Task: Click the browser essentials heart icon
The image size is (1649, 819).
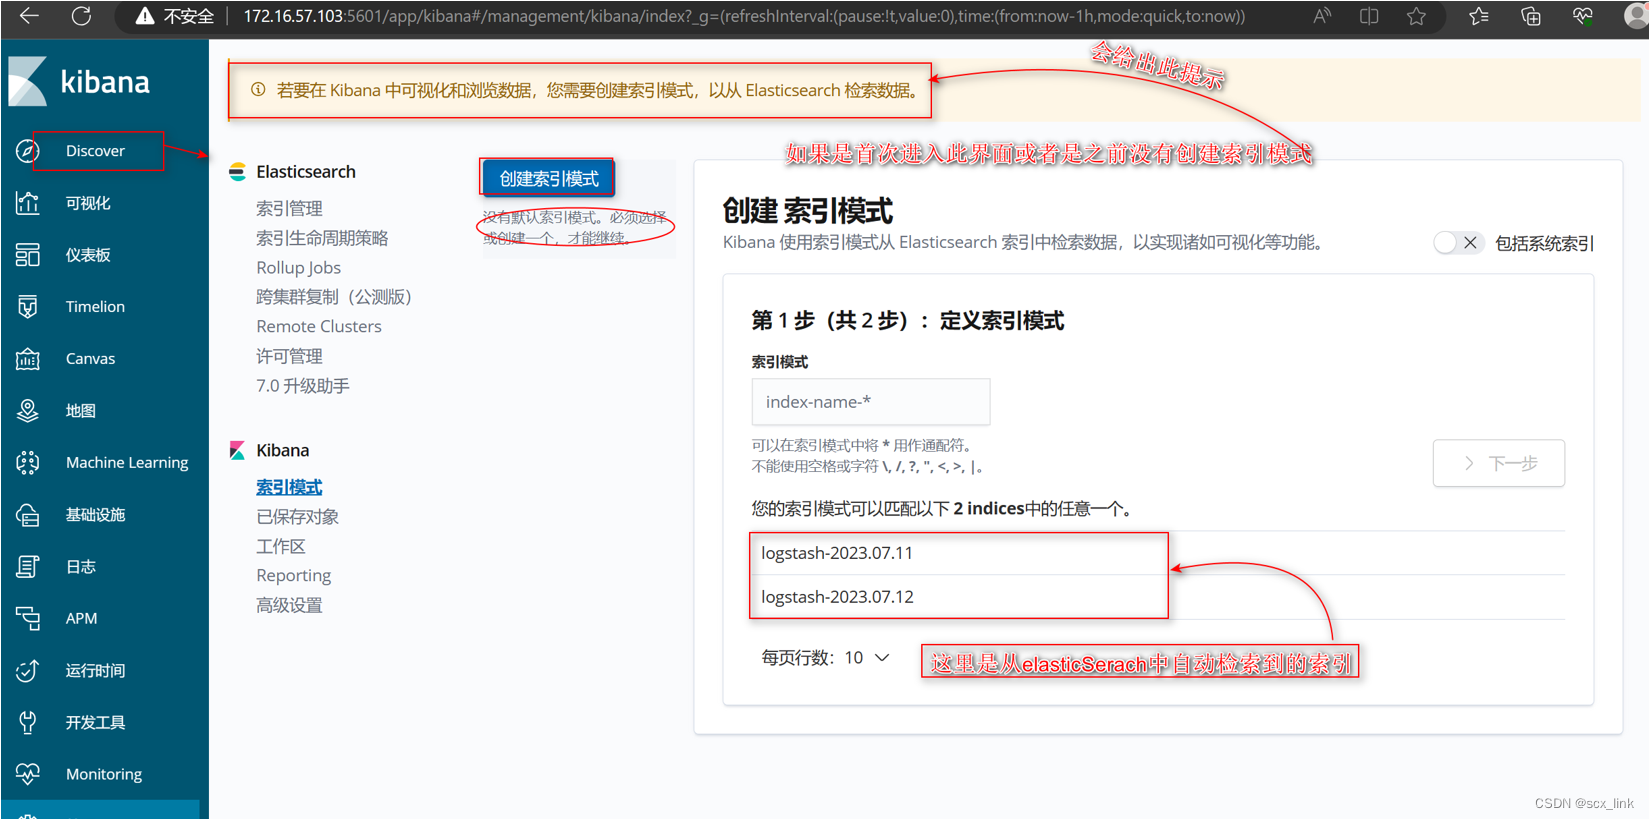Action: 1583,16
